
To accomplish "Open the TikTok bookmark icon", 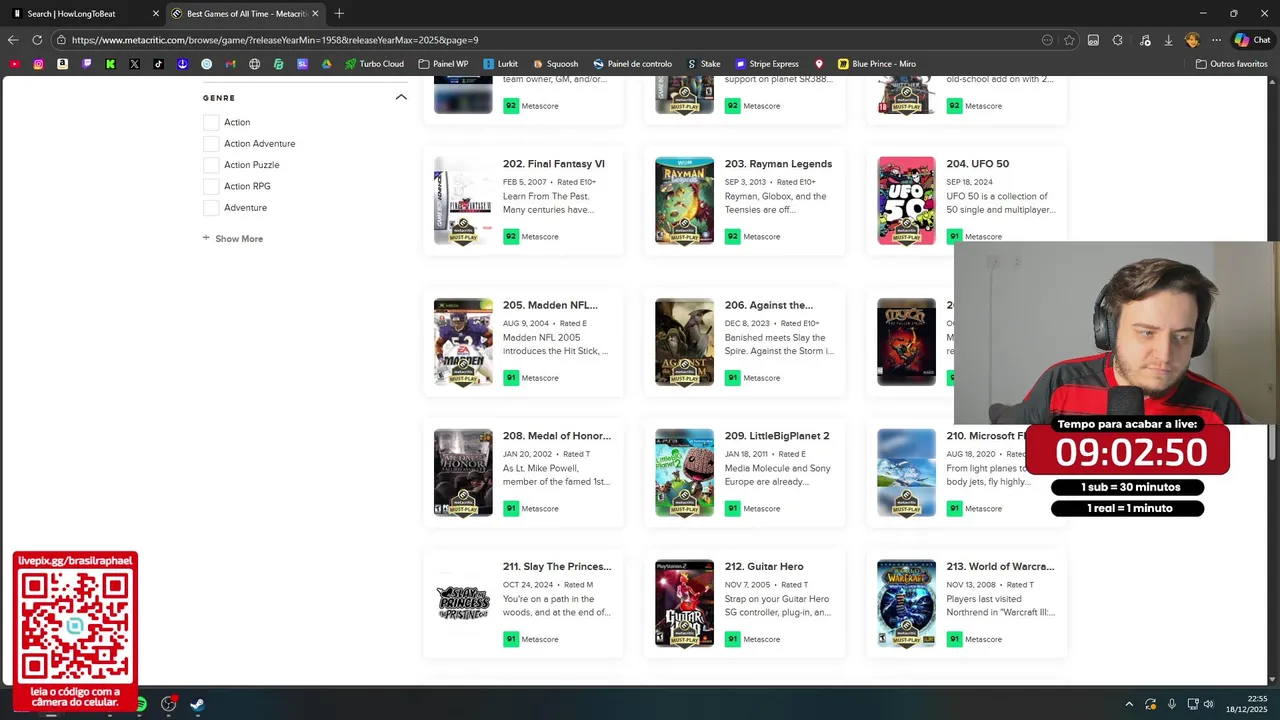I will 158,64.
